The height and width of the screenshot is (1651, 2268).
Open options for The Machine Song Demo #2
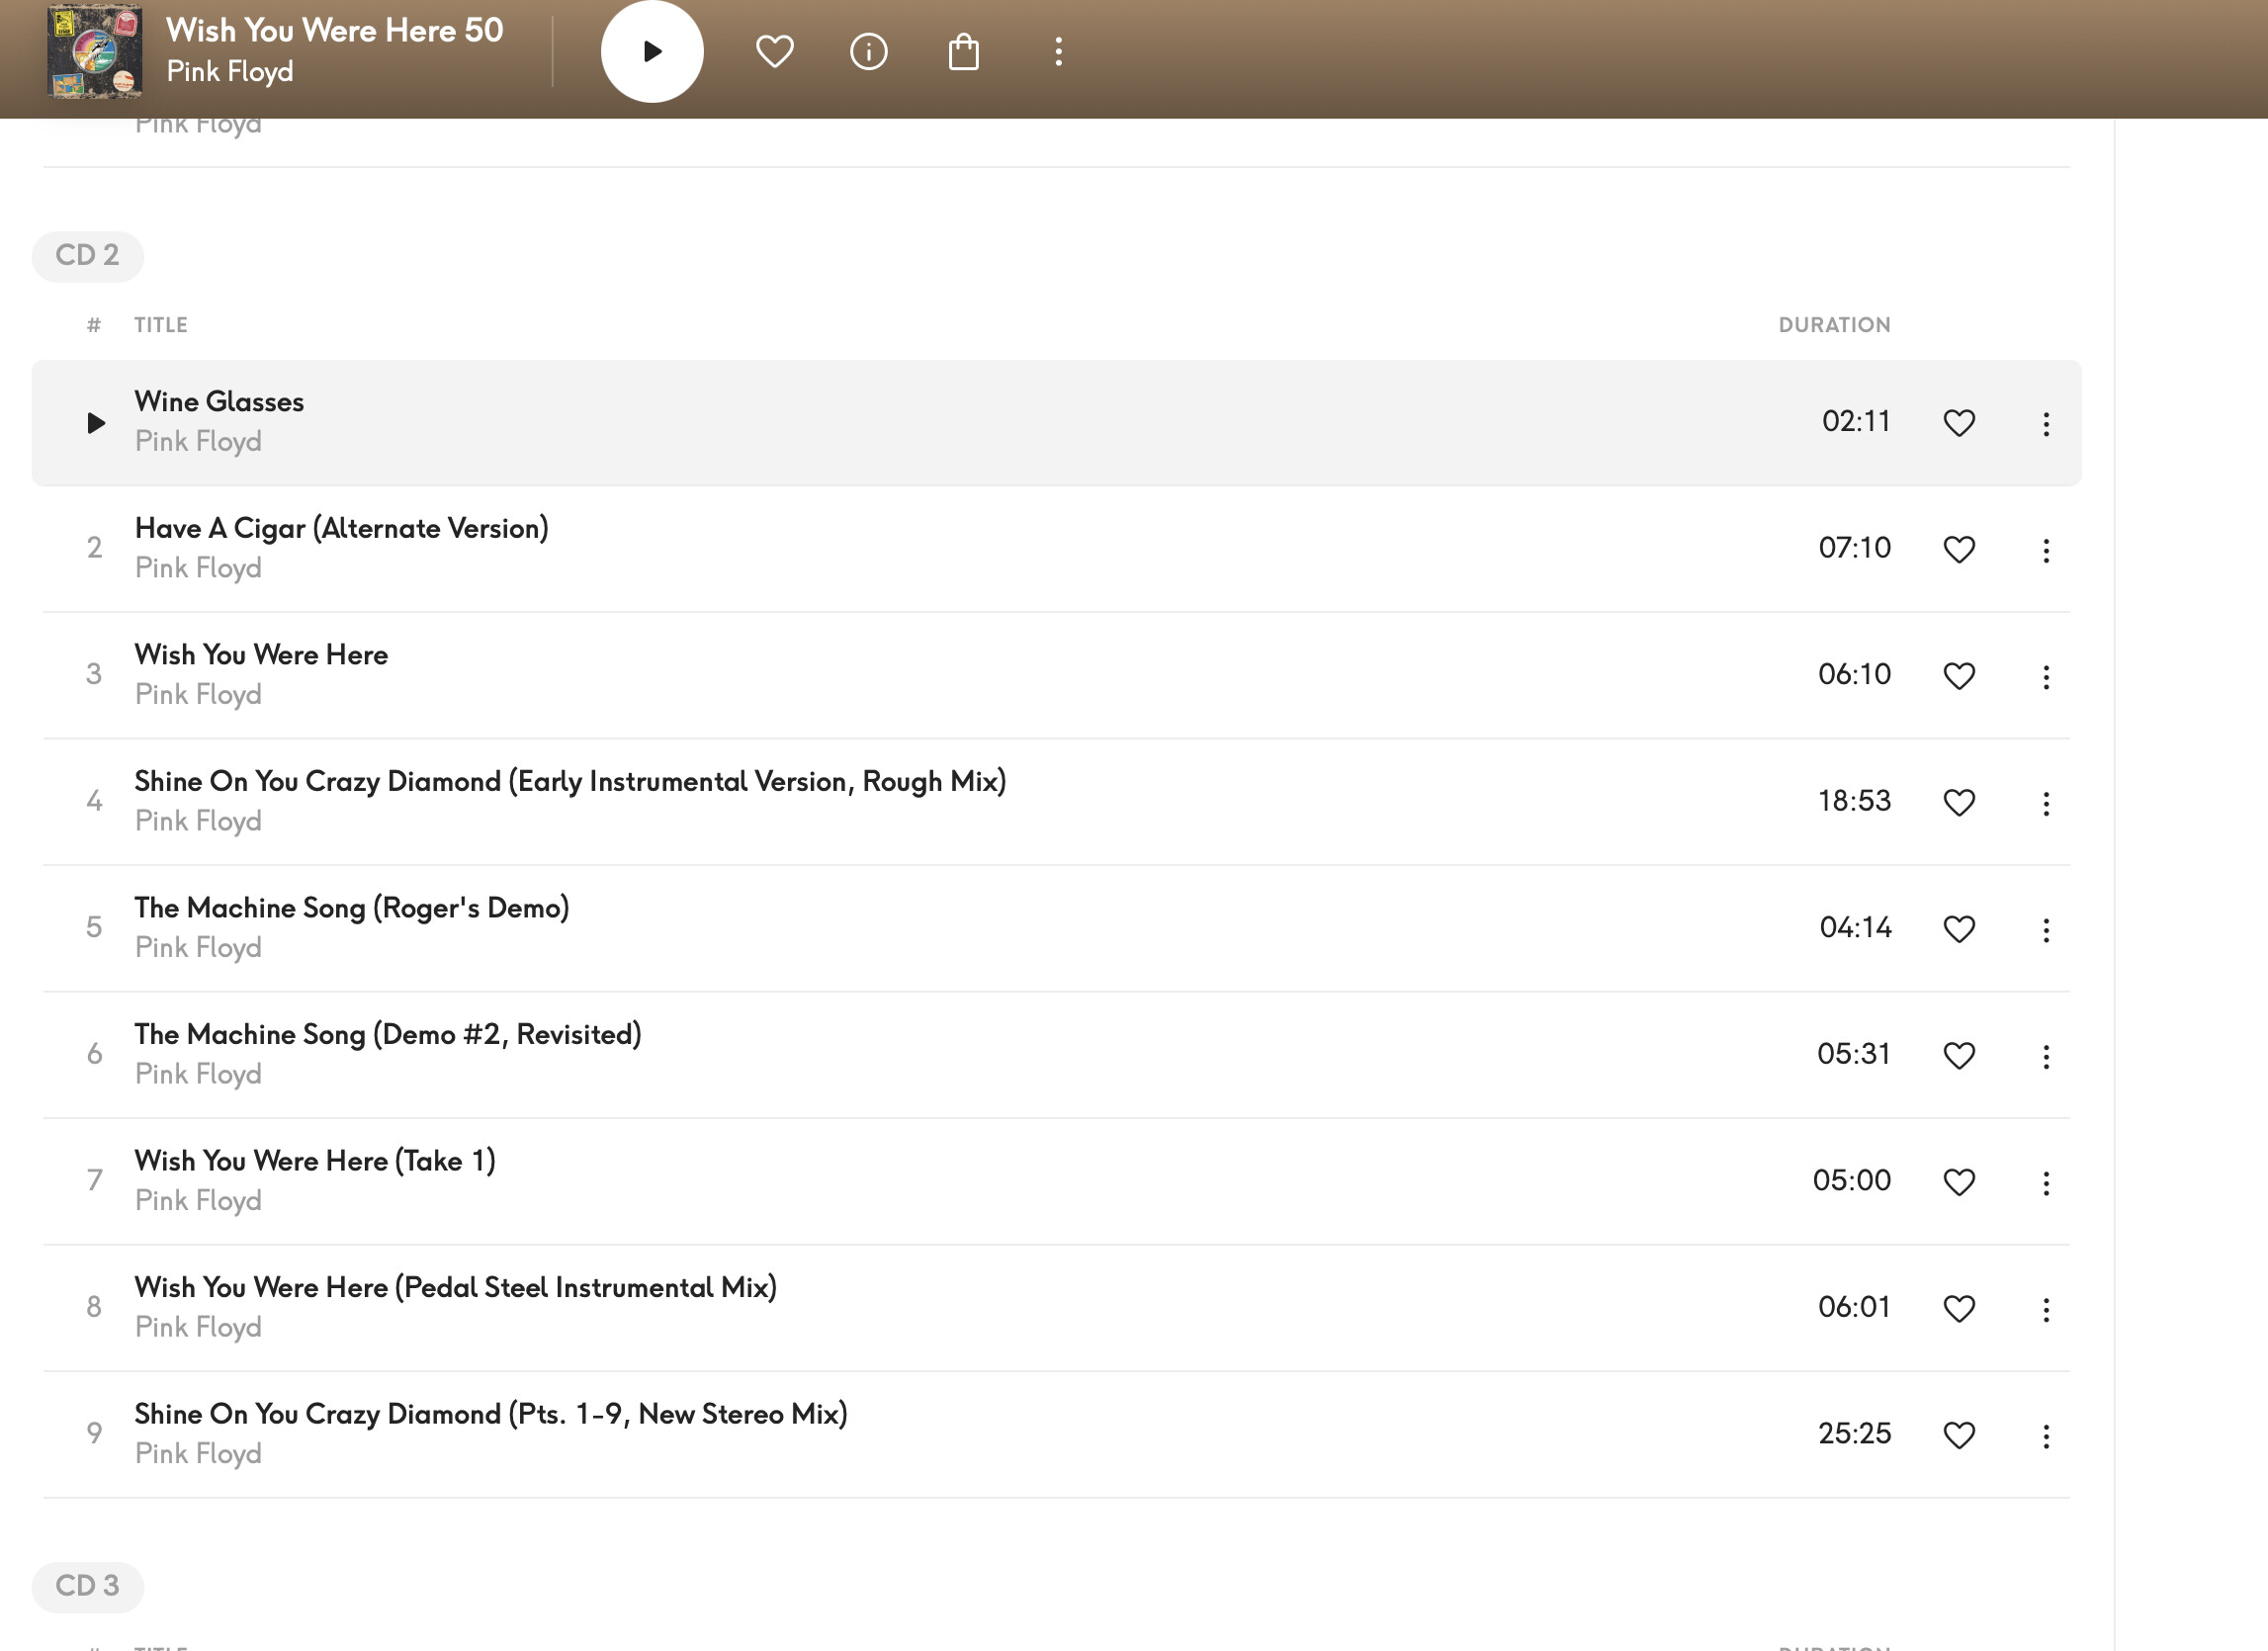pos(2045,1055)
